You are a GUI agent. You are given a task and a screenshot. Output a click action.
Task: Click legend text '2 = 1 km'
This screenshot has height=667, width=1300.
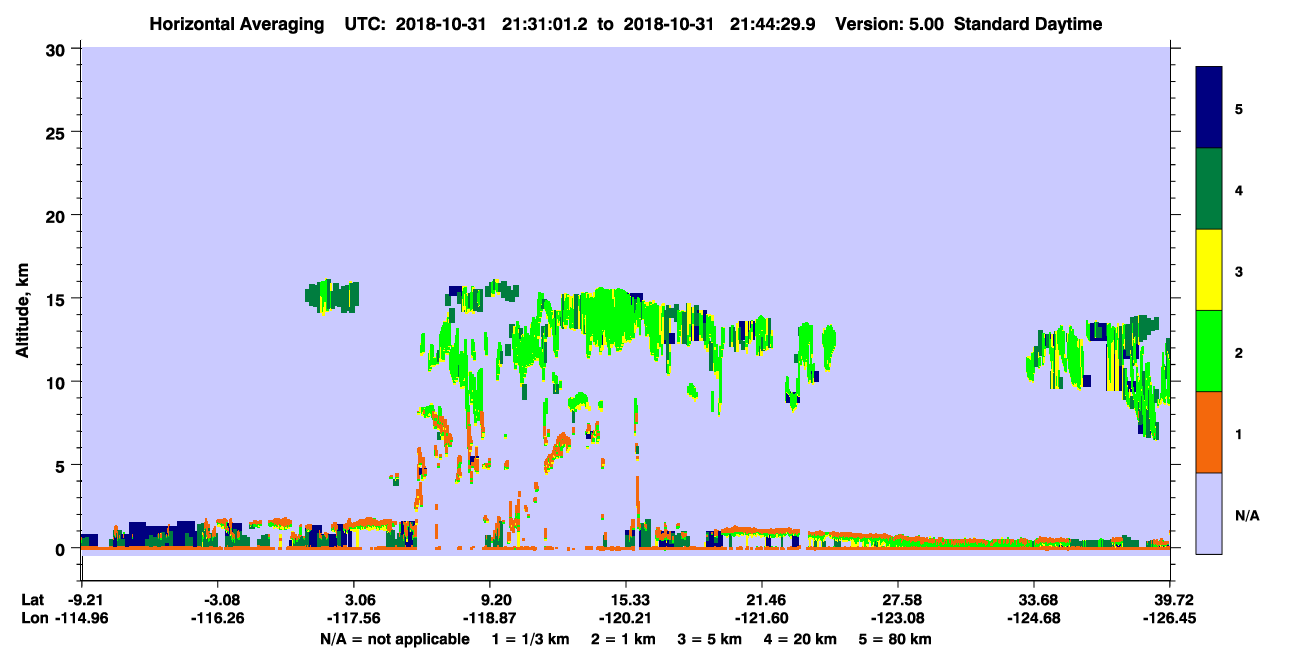pos(625,639)
